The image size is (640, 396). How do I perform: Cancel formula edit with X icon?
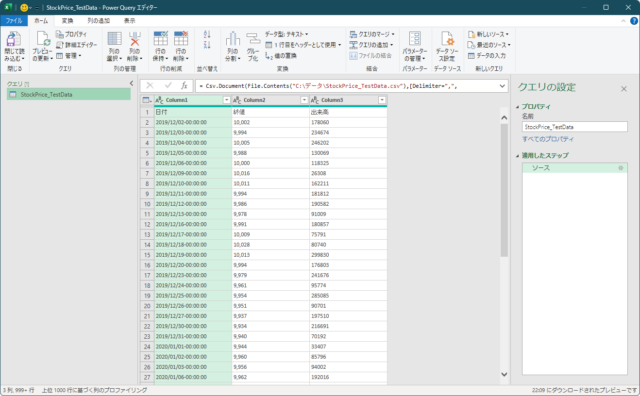(x=150, y=86)
